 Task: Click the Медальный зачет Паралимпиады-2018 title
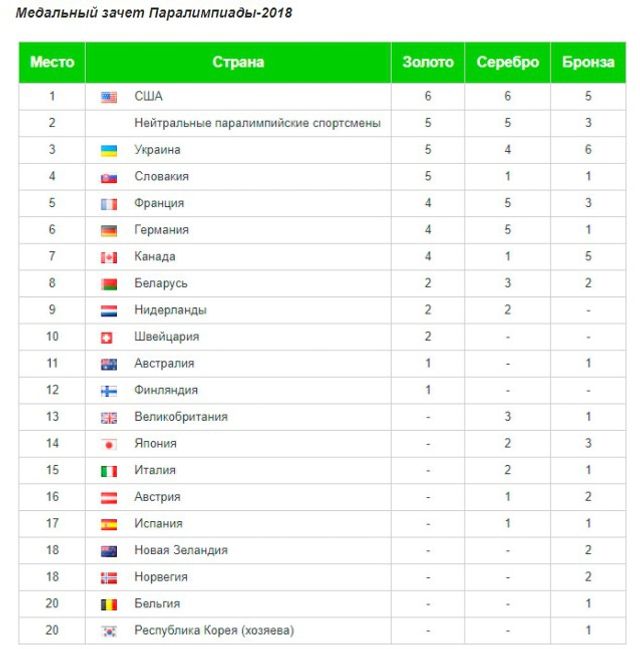click(x=155, y=14)
